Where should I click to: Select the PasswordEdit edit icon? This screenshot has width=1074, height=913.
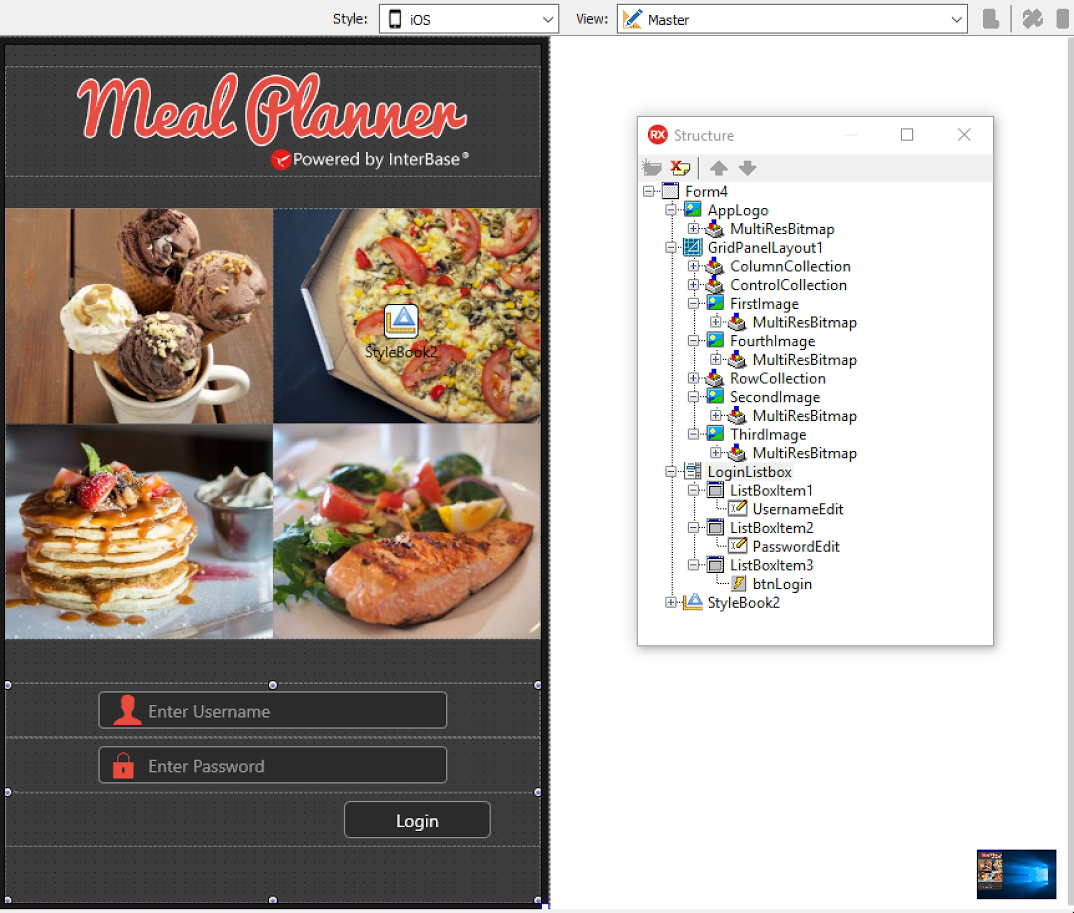738,546
